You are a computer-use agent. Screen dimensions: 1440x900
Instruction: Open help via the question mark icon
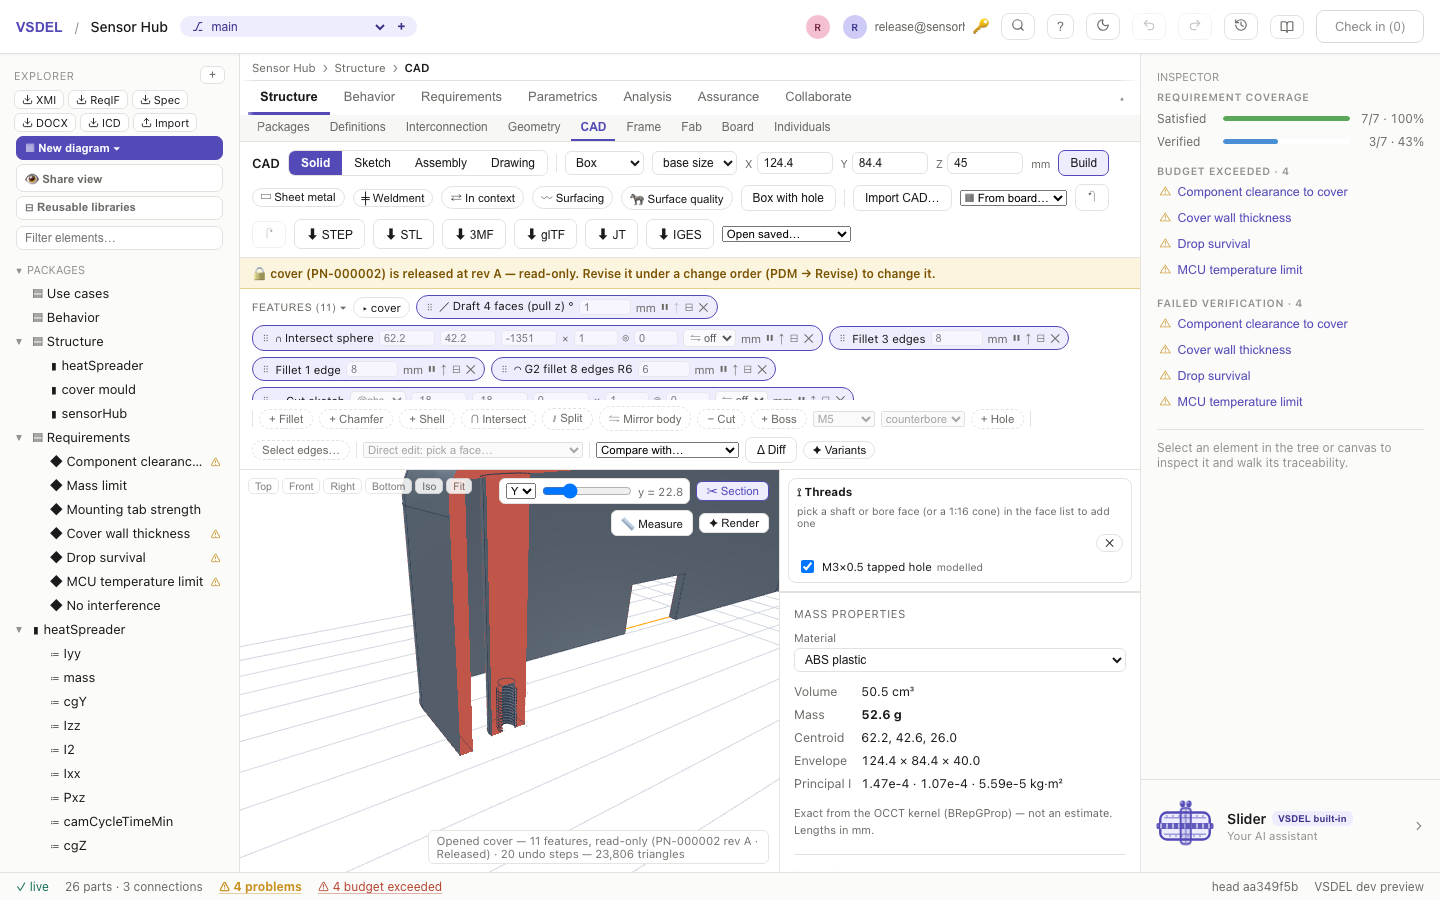point(1060,27)
